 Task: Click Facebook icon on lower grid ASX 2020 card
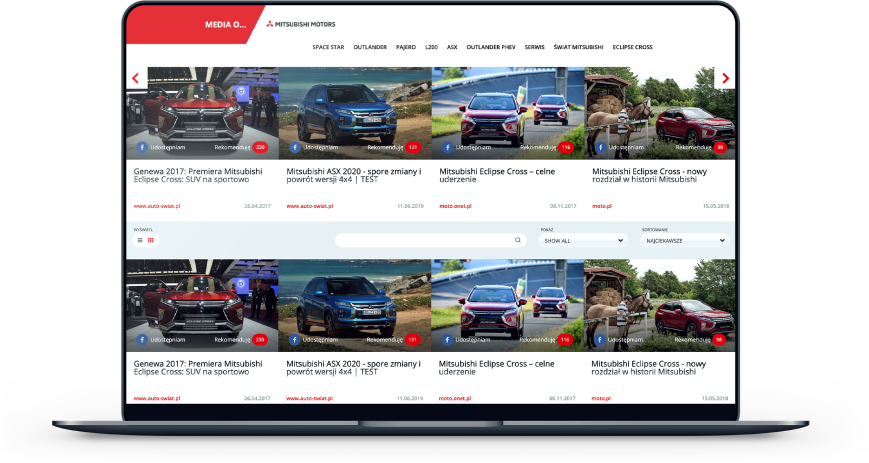point(294,339)
